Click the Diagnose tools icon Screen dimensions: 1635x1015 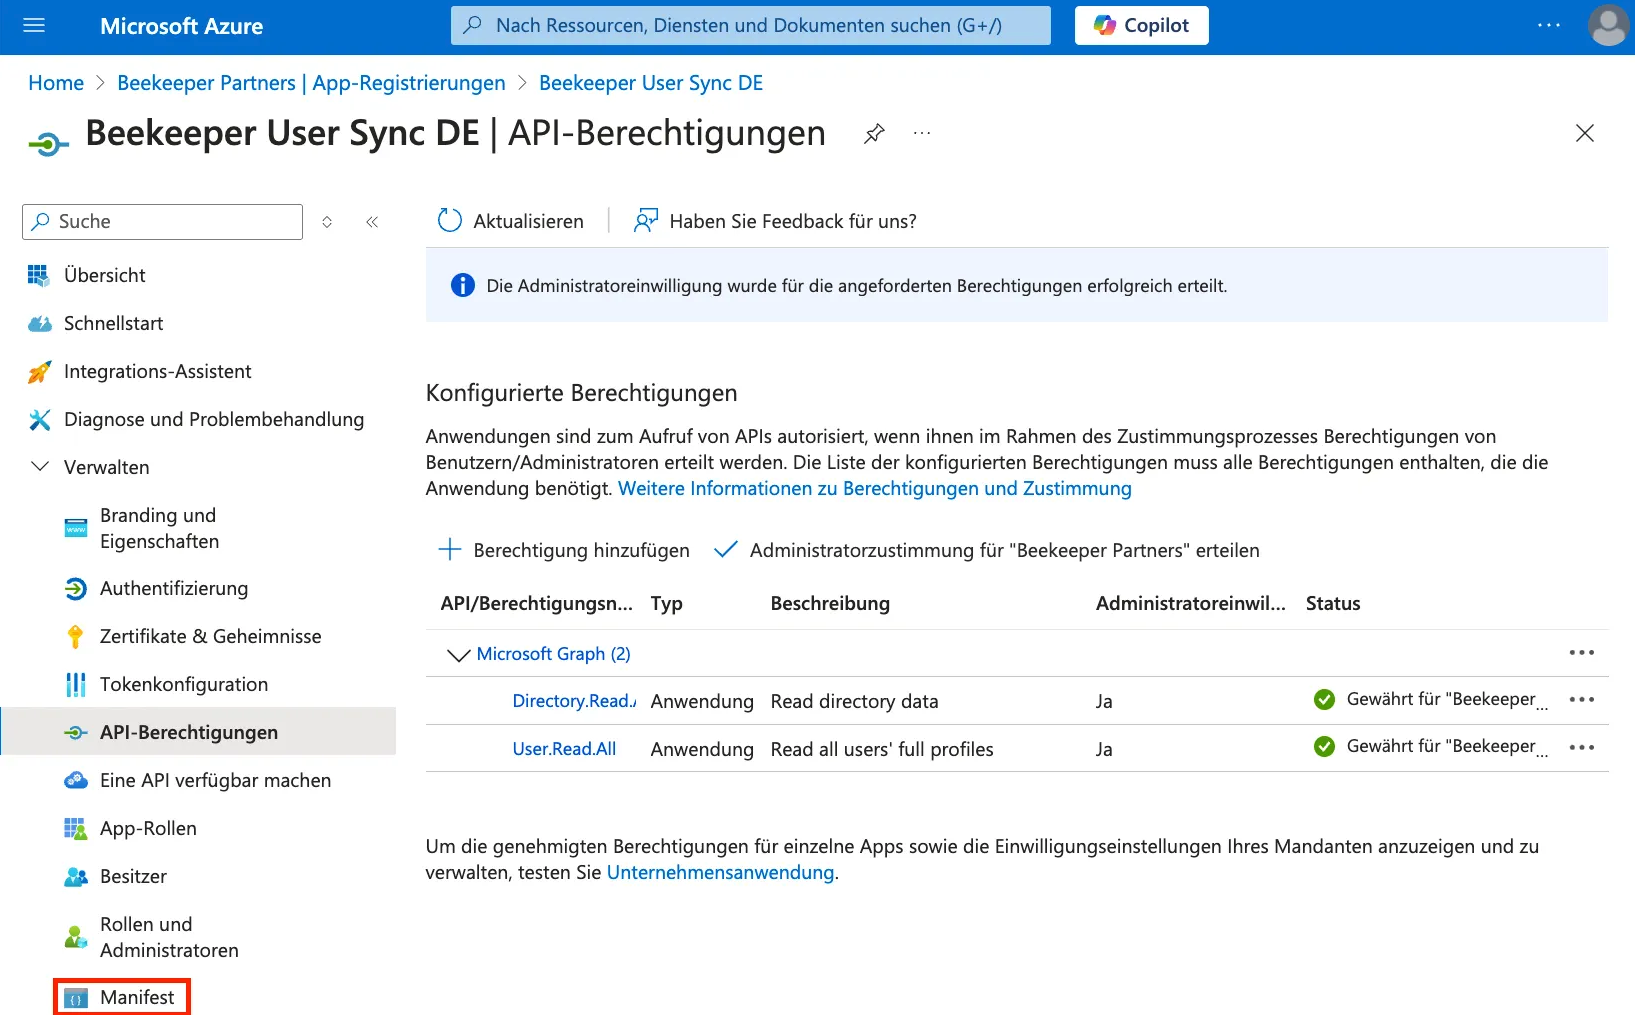[x=39, y=420]
